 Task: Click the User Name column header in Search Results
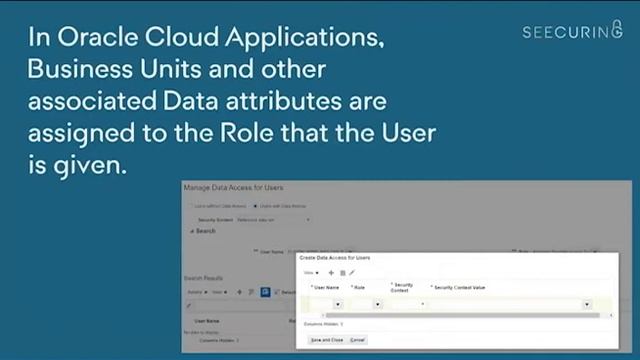pos(207,321)
